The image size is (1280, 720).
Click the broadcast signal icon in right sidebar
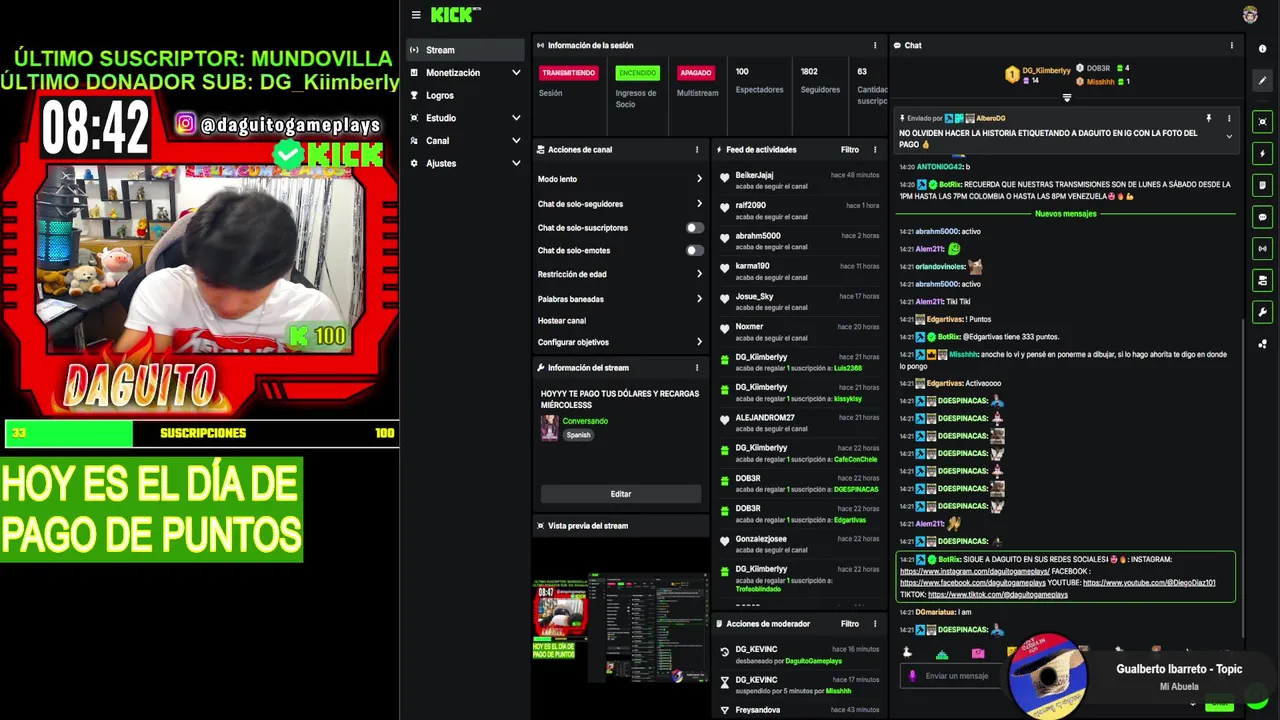click(x=1262, y=249)
